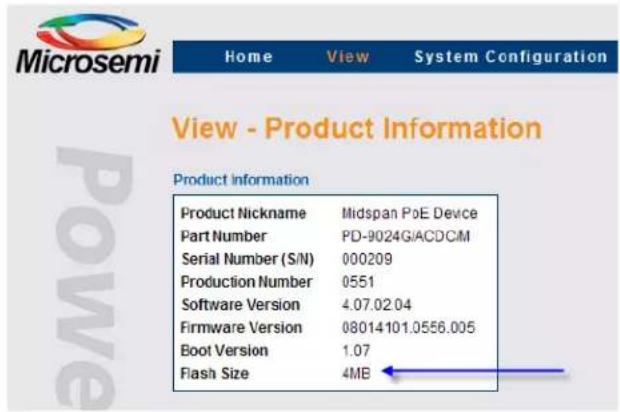The image size is (620, 412).
Task: Open the Home menu
Action: pyautogui.click(x=249, y=57)
